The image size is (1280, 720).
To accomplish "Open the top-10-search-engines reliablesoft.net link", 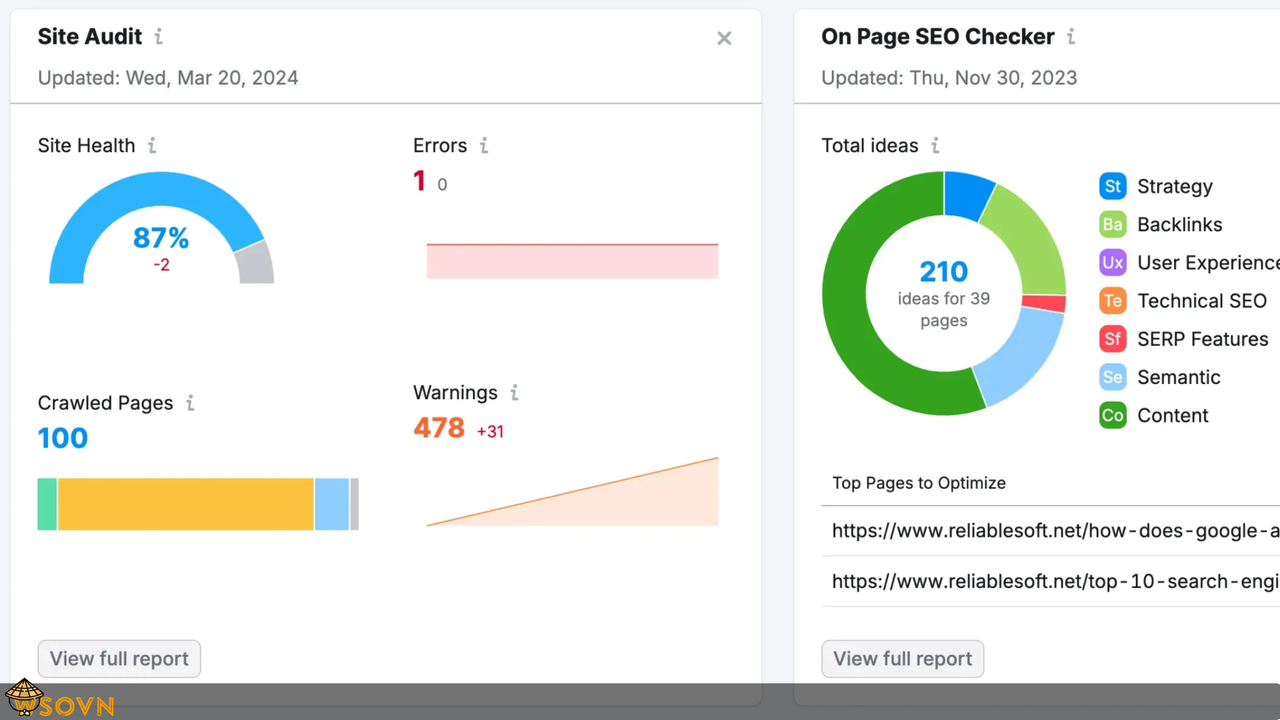I will coord(1056,581).
